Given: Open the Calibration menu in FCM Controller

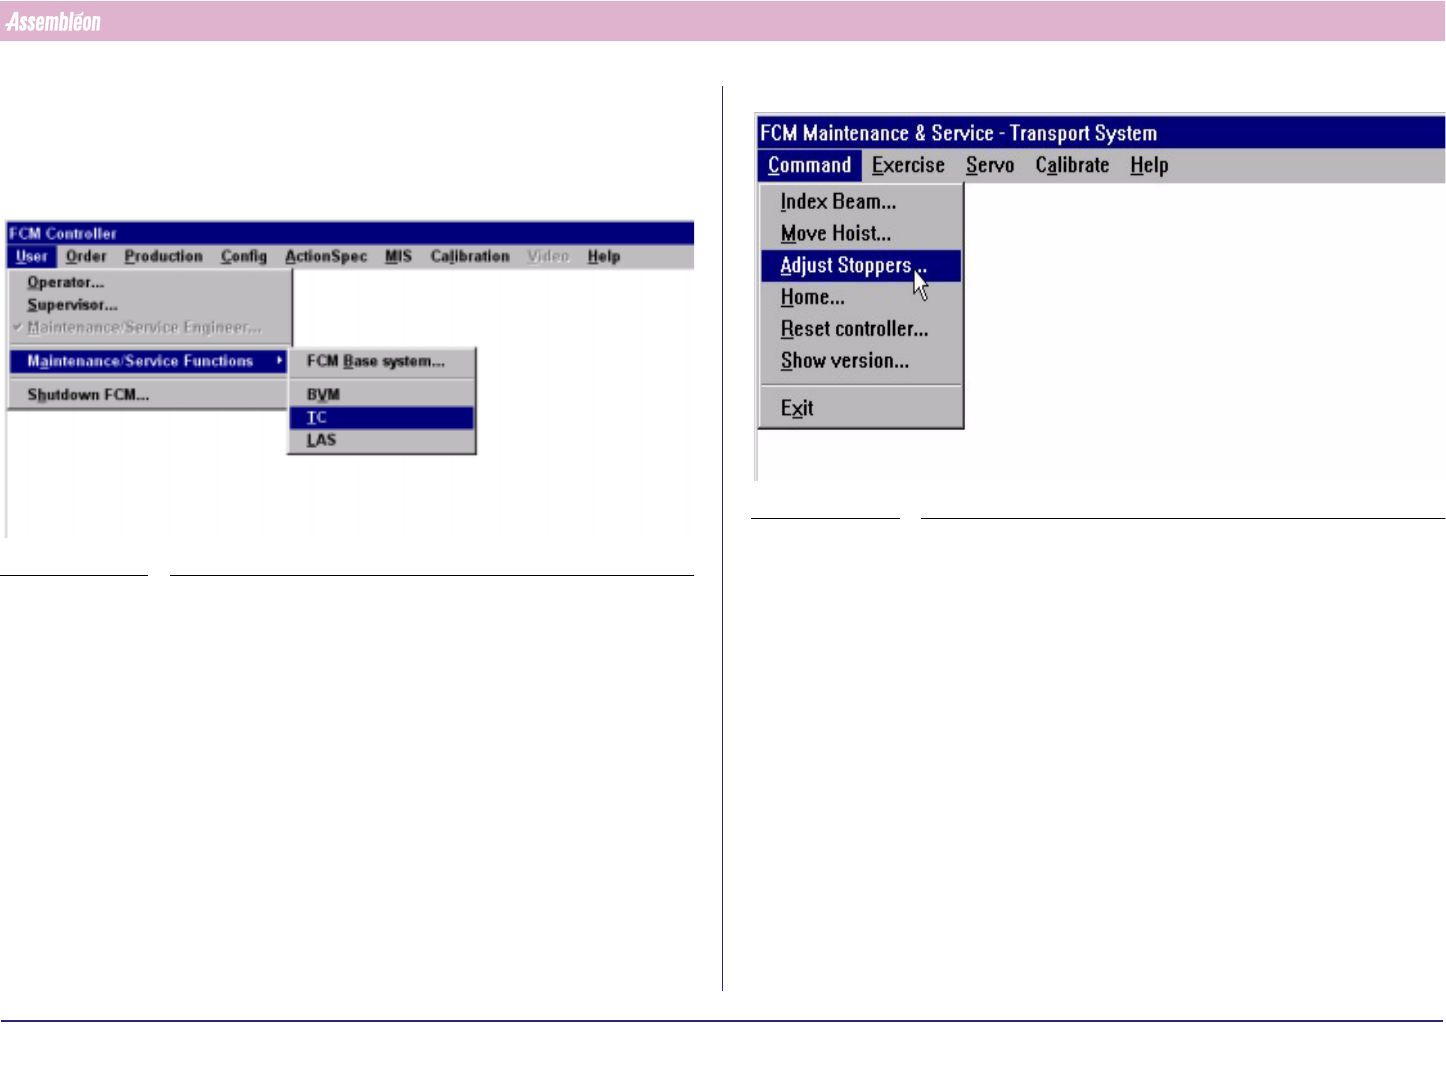Looking at the screenshot, I should pos(470,257).
